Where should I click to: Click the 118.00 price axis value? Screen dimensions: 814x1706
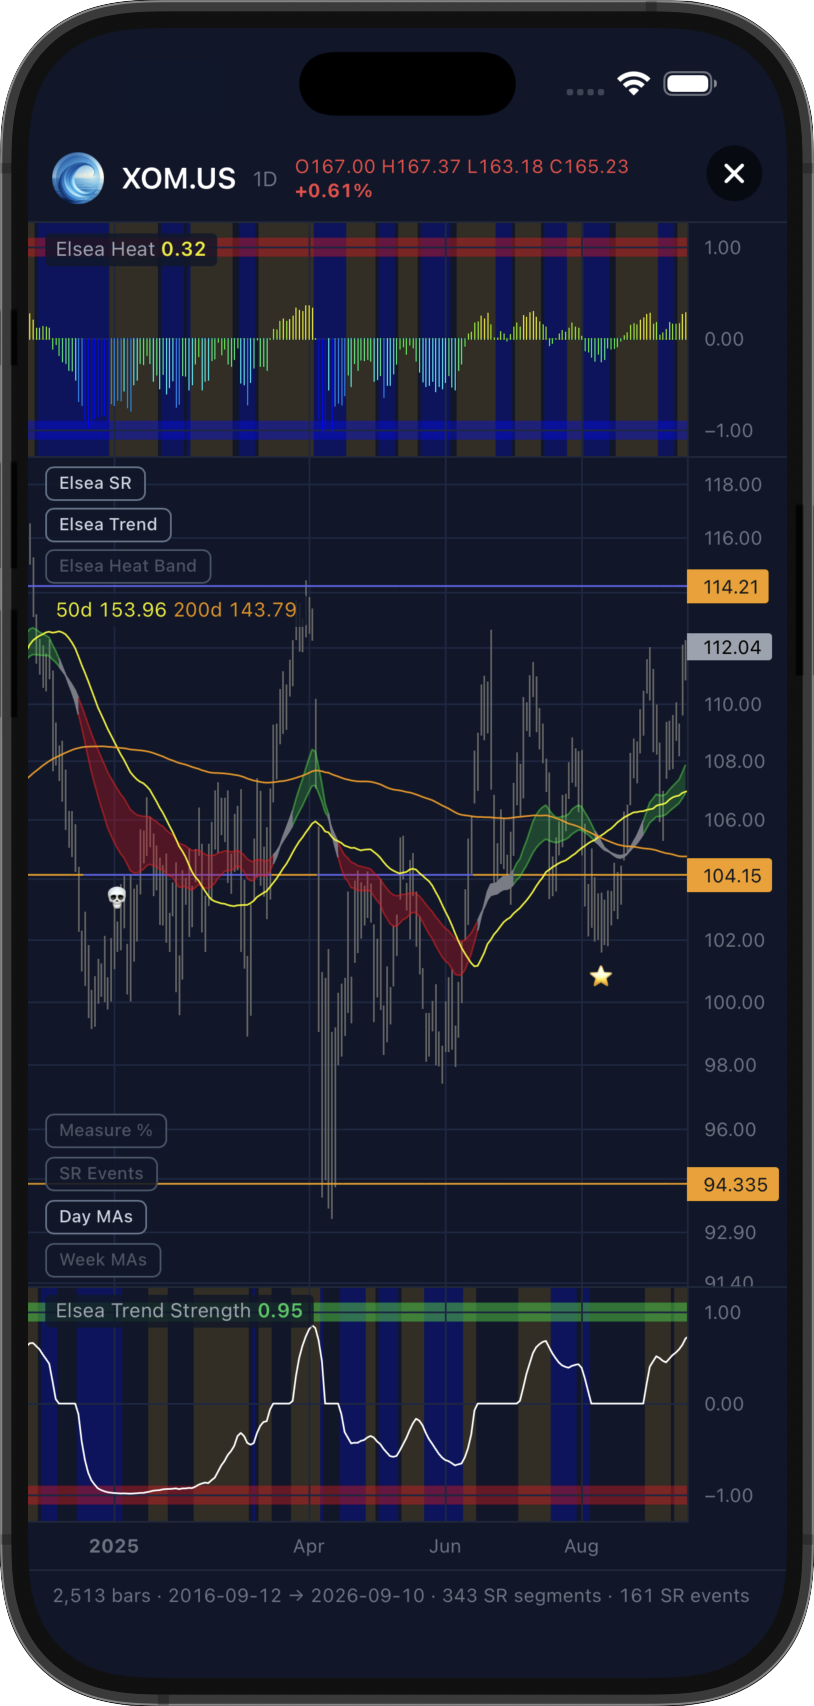coord(733,485)
